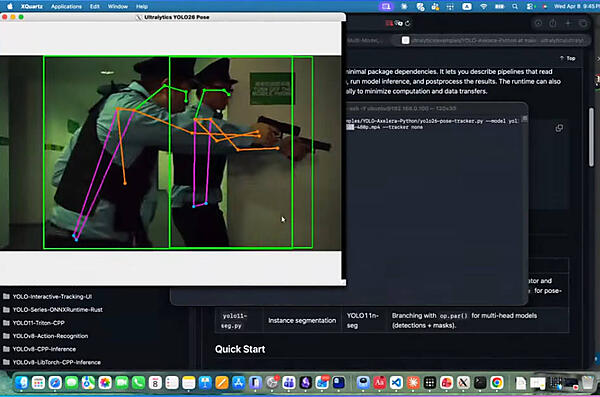The image size is (600, 397).
Task: Open Maps from the dock
Action: (88, 382)
